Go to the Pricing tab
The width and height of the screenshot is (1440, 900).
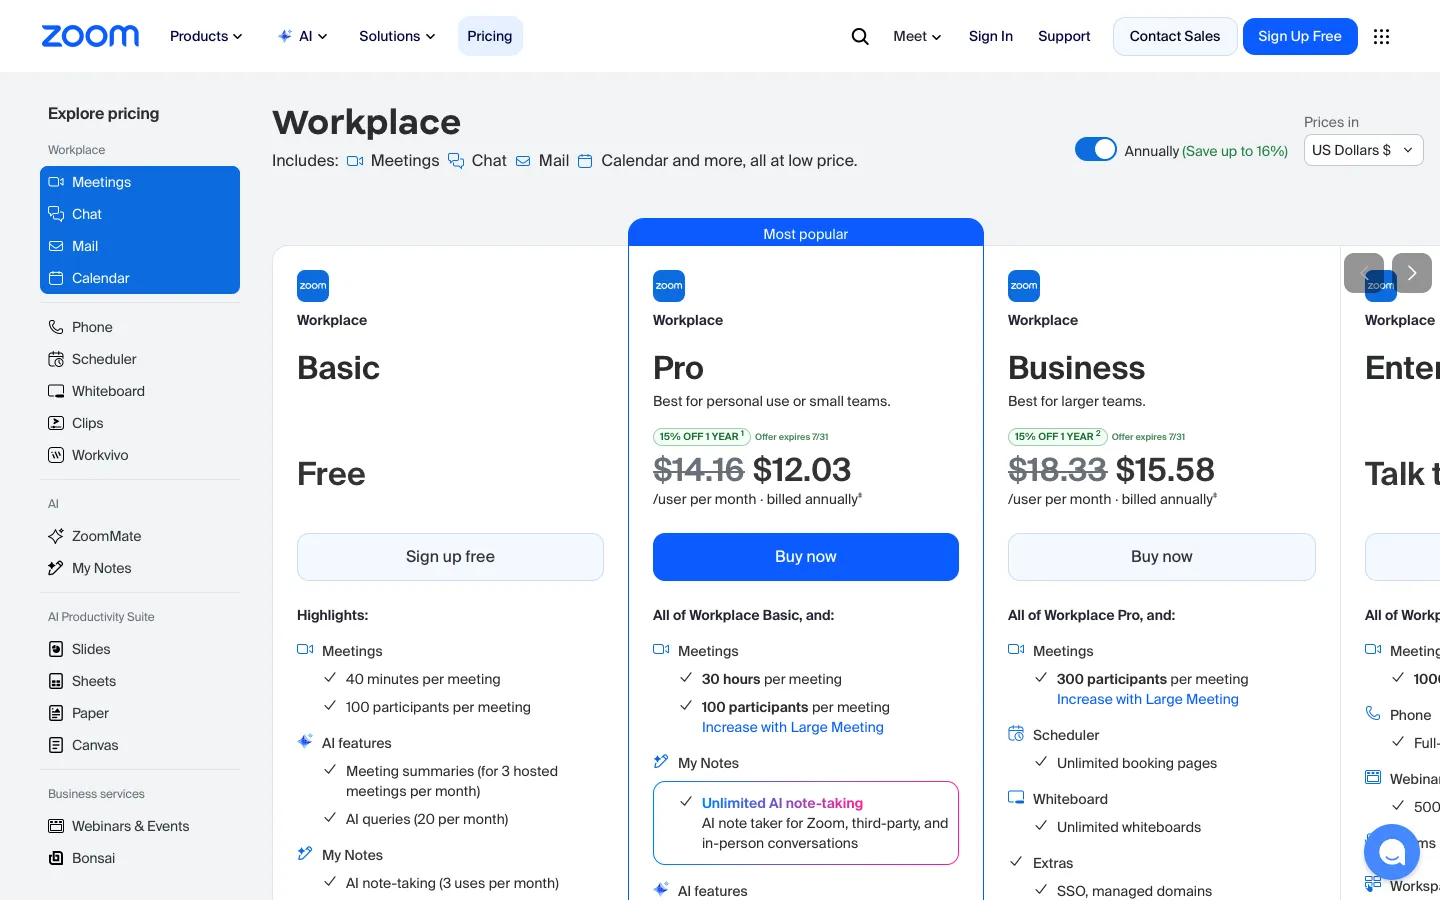point(490,36)
